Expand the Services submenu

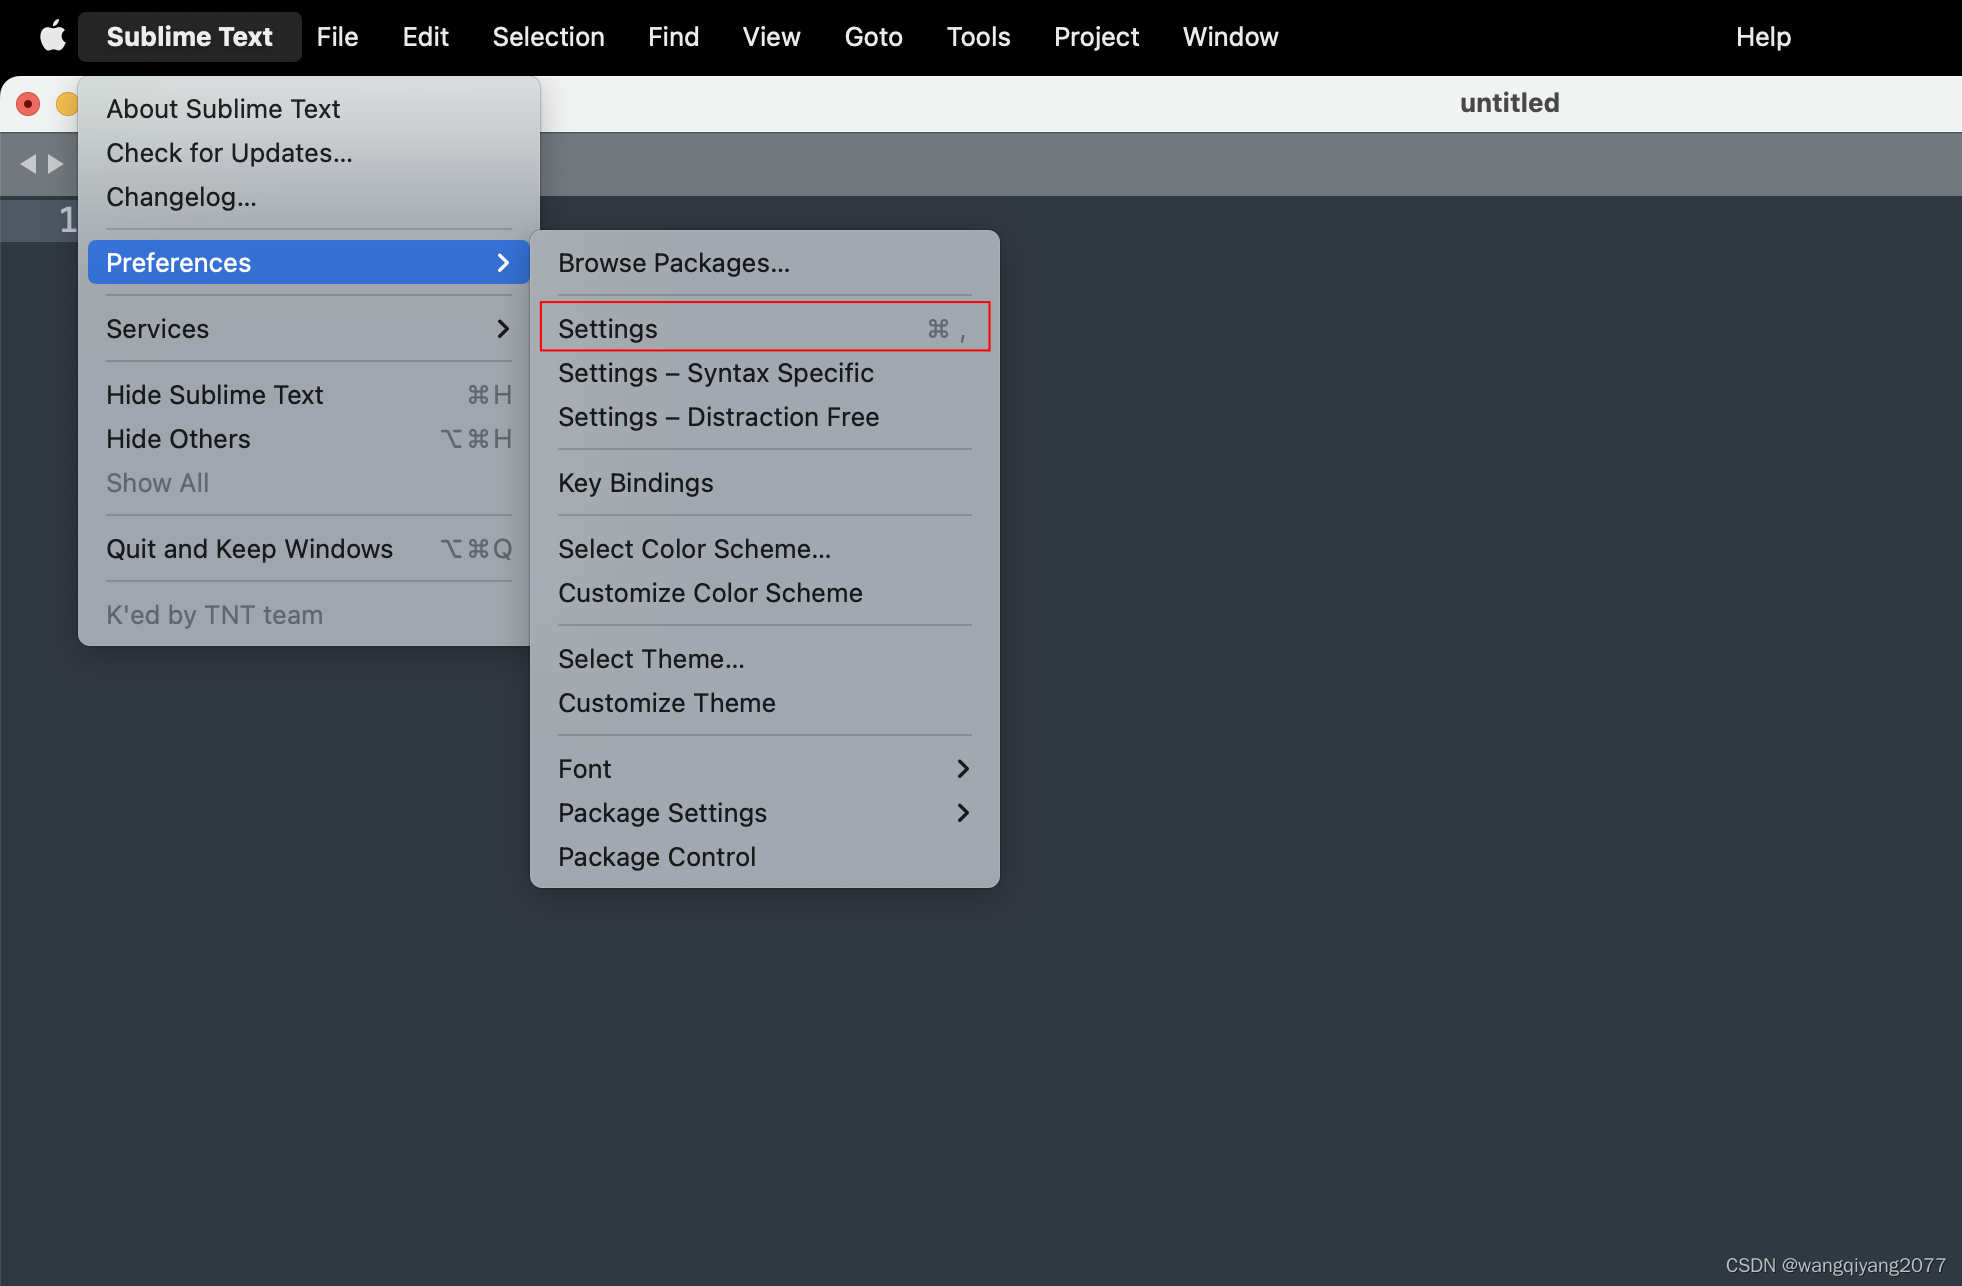tap(309, 328)
